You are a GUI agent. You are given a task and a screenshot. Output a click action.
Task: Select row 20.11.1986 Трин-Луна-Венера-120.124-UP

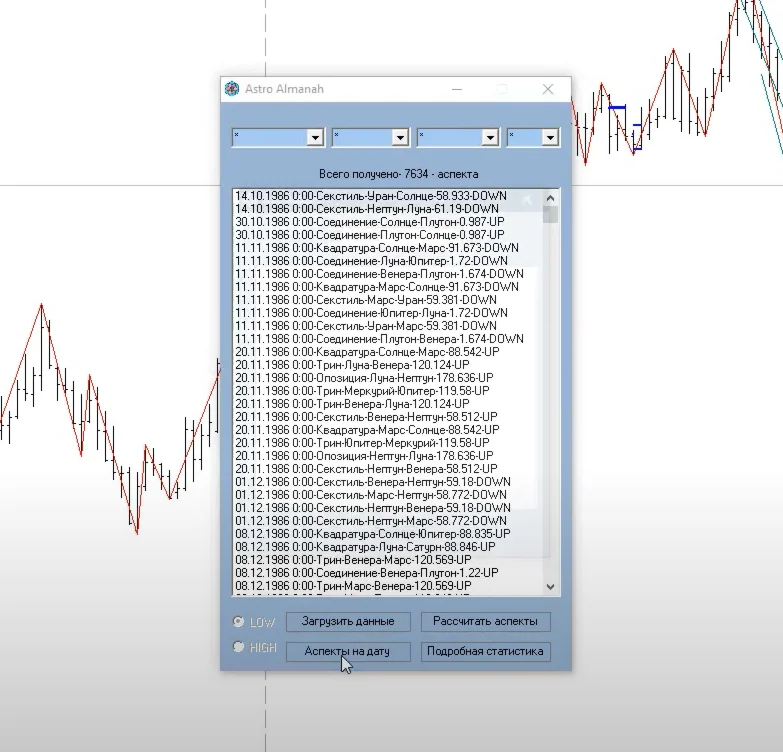[x=388, y=365]
